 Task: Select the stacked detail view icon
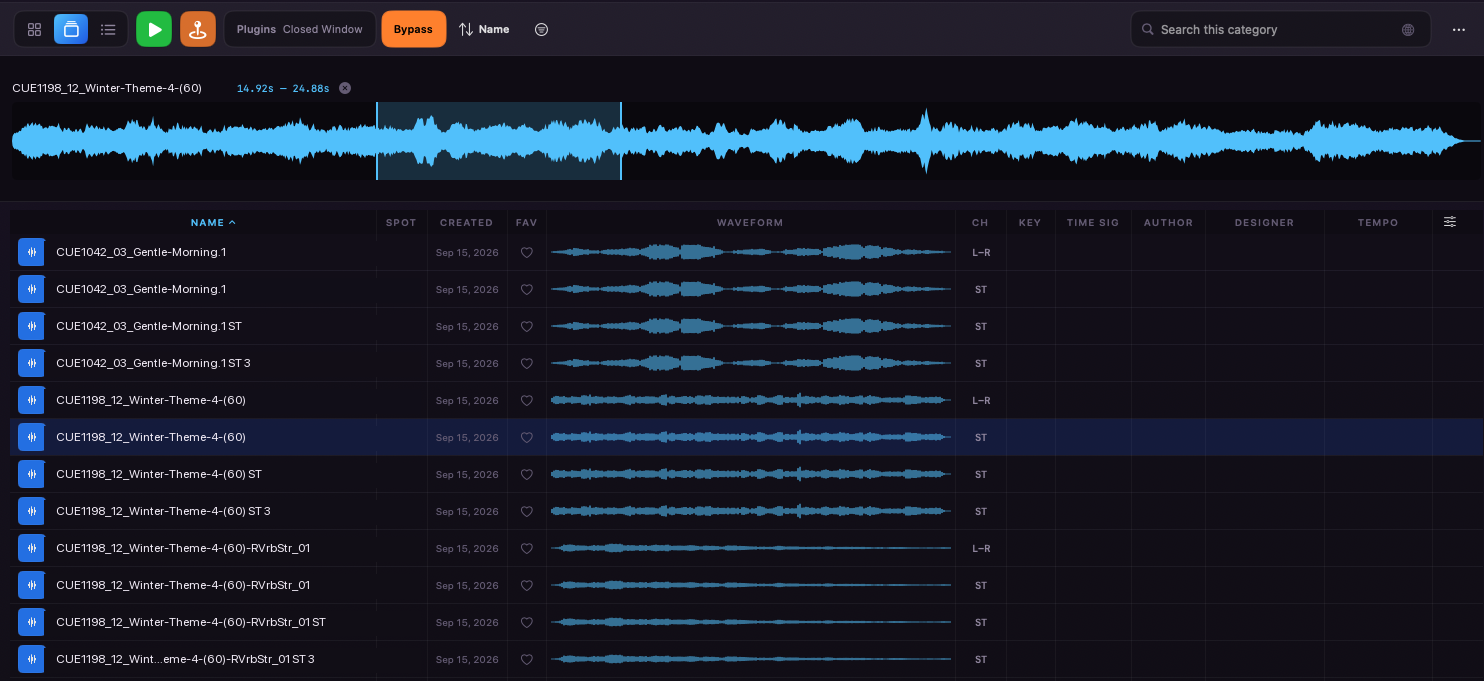(x=71, y=30)
